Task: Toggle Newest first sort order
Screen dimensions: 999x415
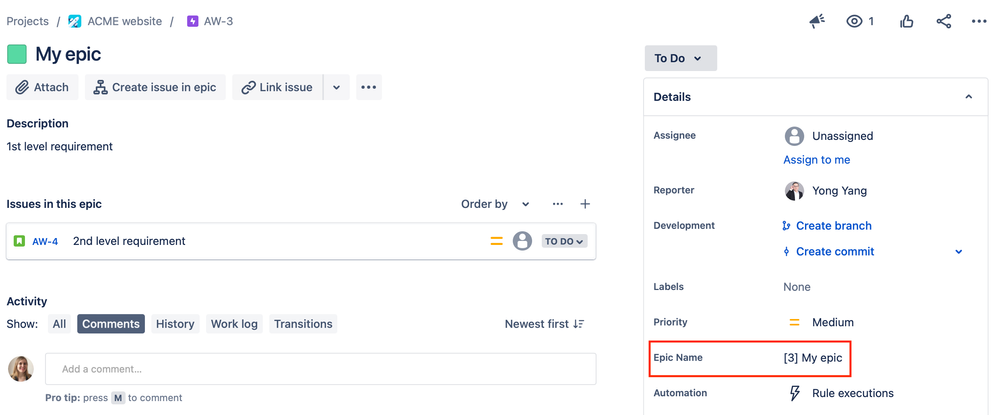Action: click(545, 324)
